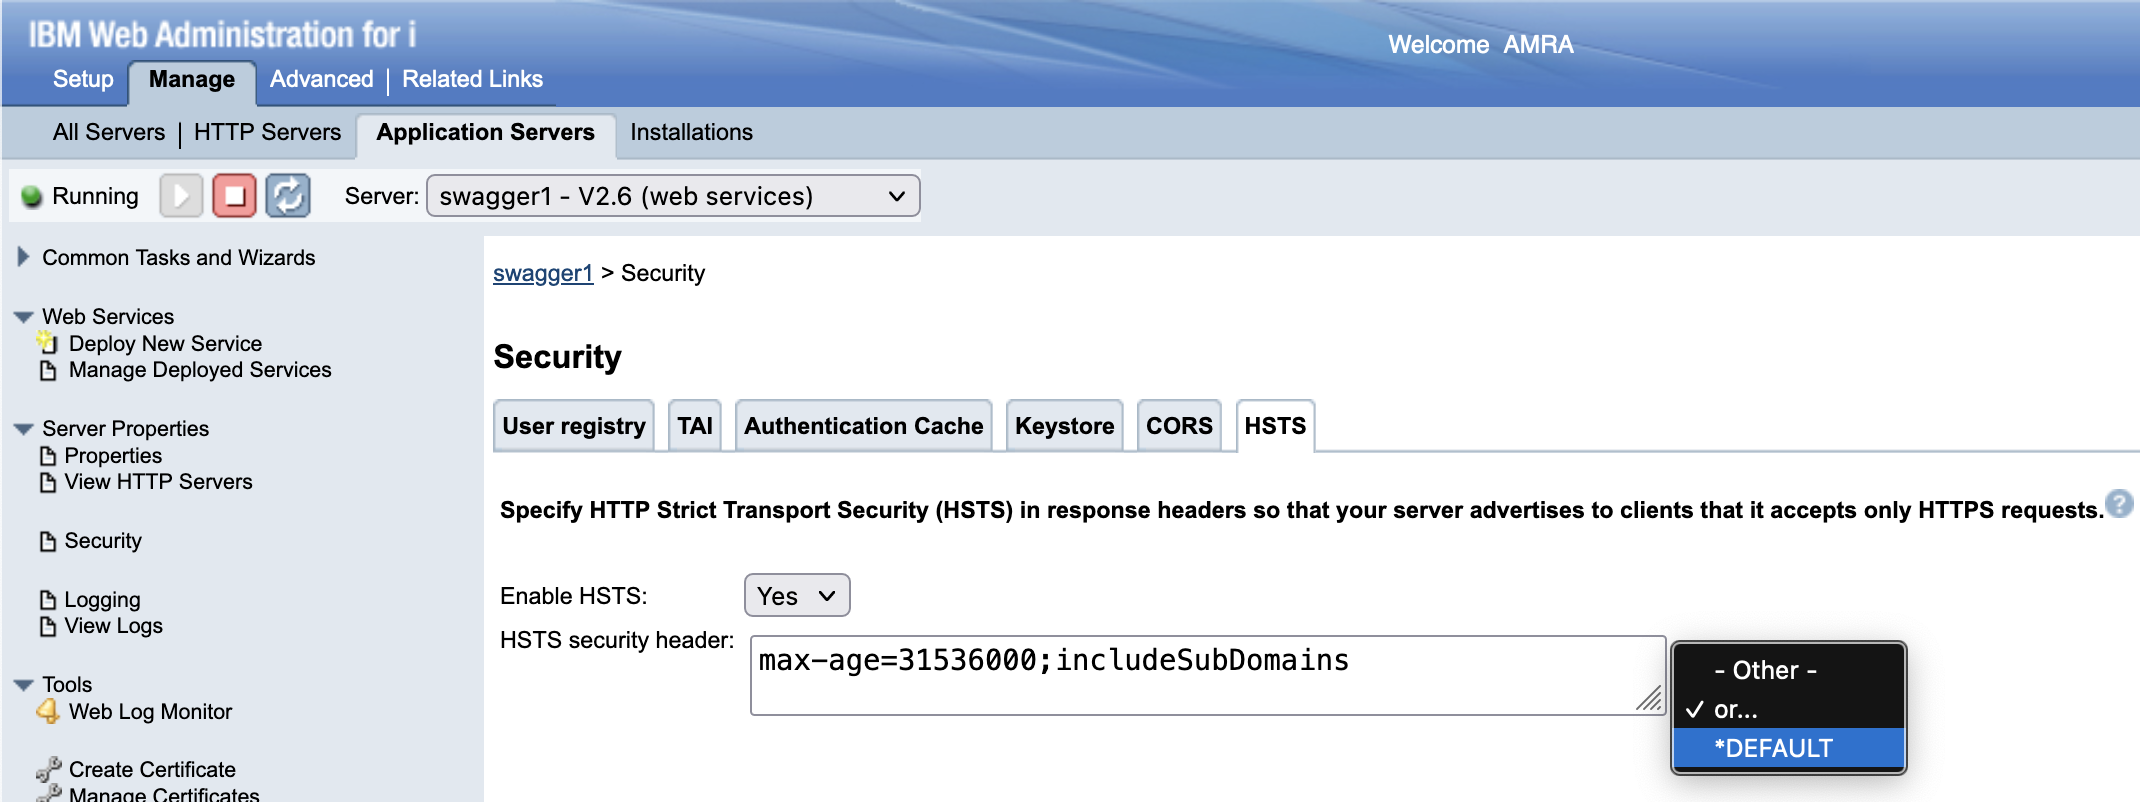Open the Server selection dropdown
2140x802 pixels.
[x=673, y=196]
